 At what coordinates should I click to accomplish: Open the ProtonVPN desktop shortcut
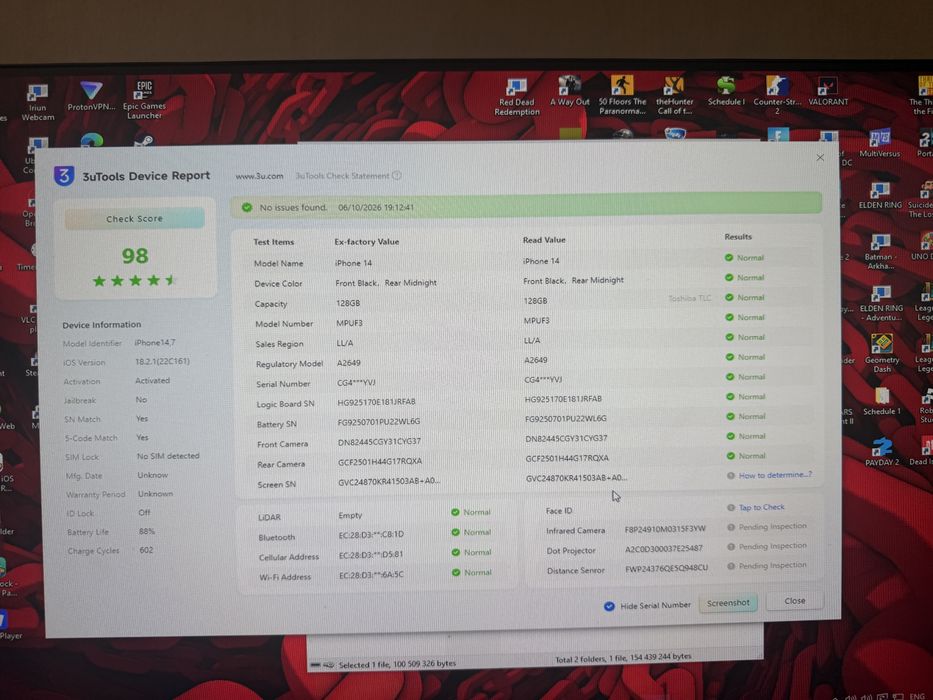(91, 96)
